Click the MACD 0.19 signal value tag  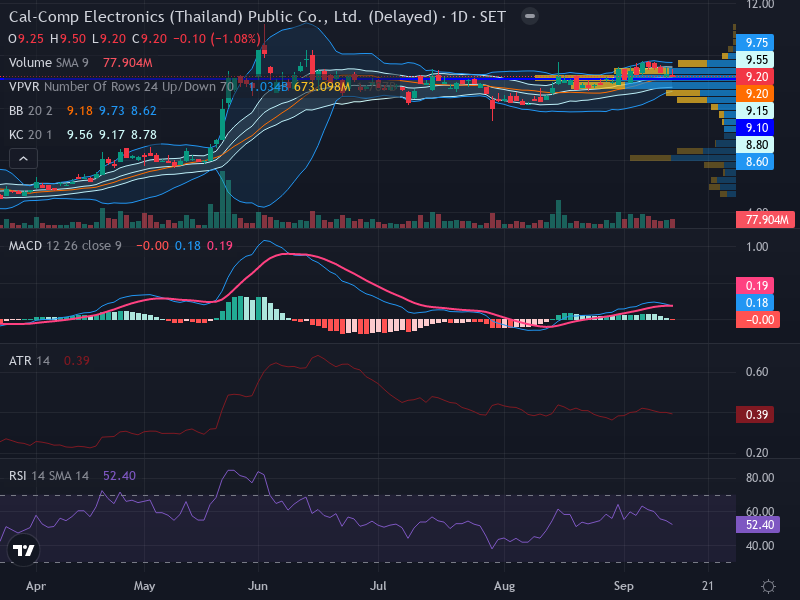(755, 286)
